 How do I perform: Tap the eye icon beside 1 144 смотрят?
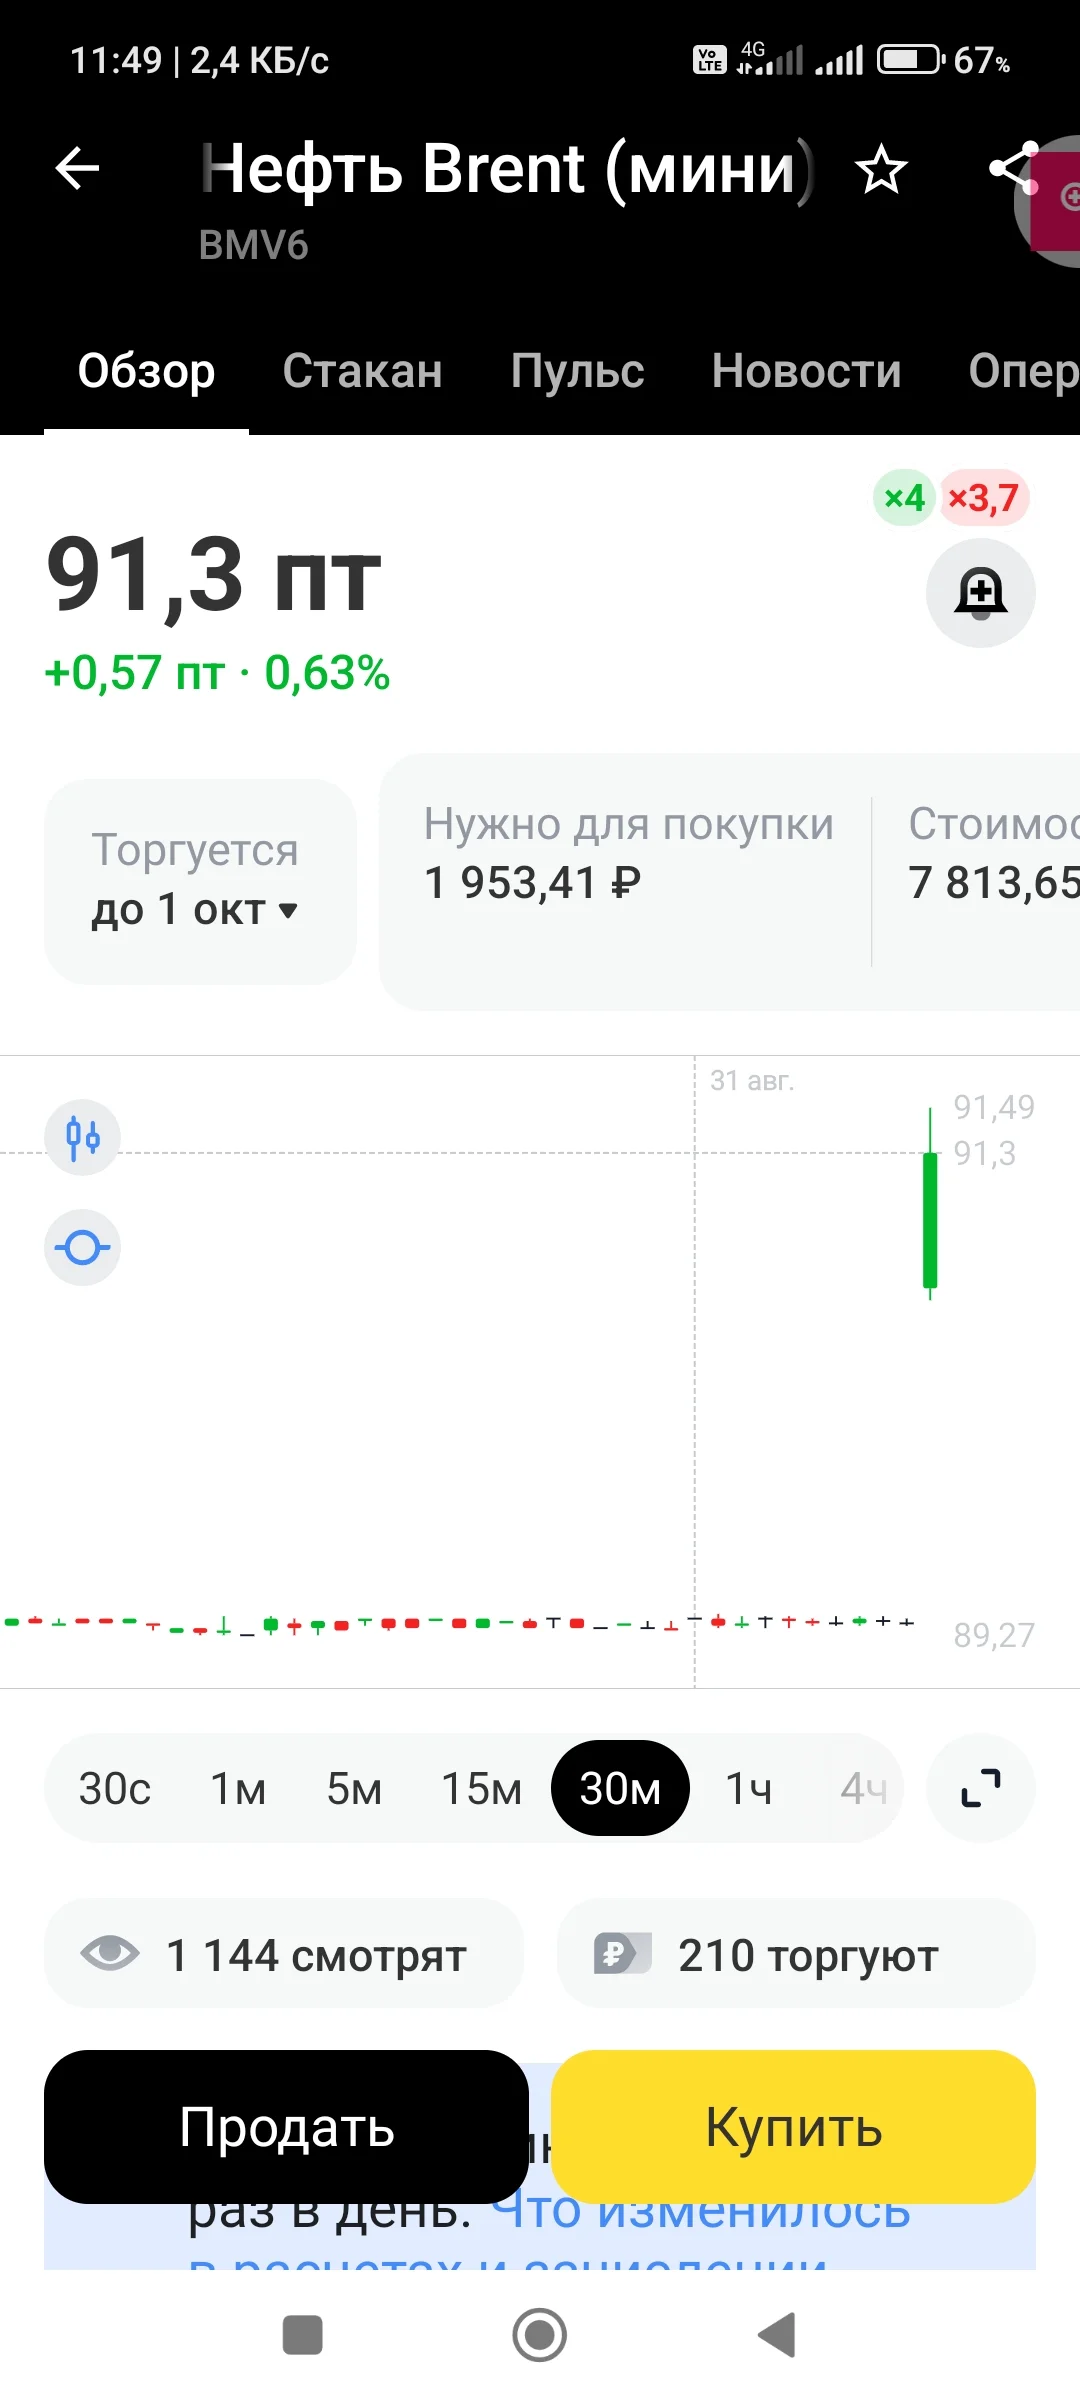point(110,1953)
